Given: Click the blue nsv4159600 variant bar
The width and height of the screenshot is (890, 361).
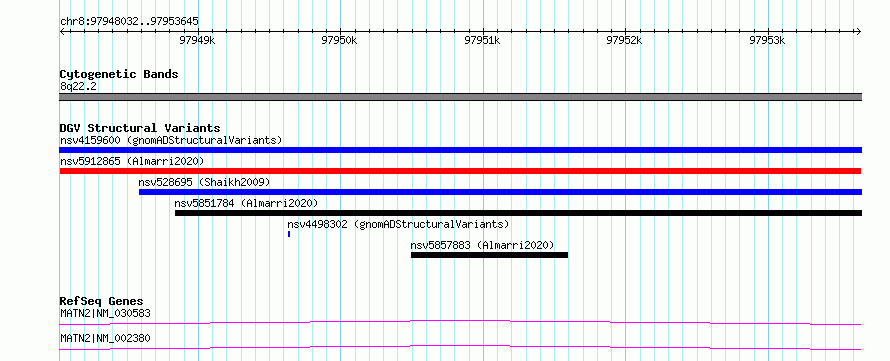Looking at the screenshot, I should 460,150.
